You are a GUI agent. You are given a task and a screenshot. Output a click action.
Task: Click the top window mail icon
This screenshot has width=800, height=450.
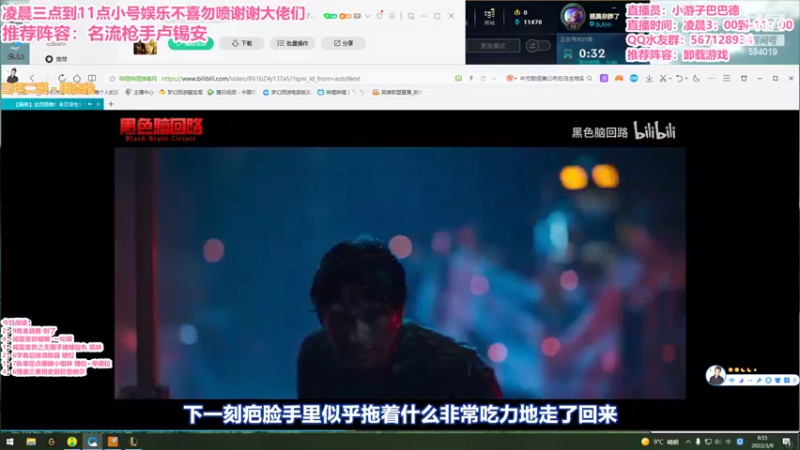pyautogui.click(x=358, y=16)
